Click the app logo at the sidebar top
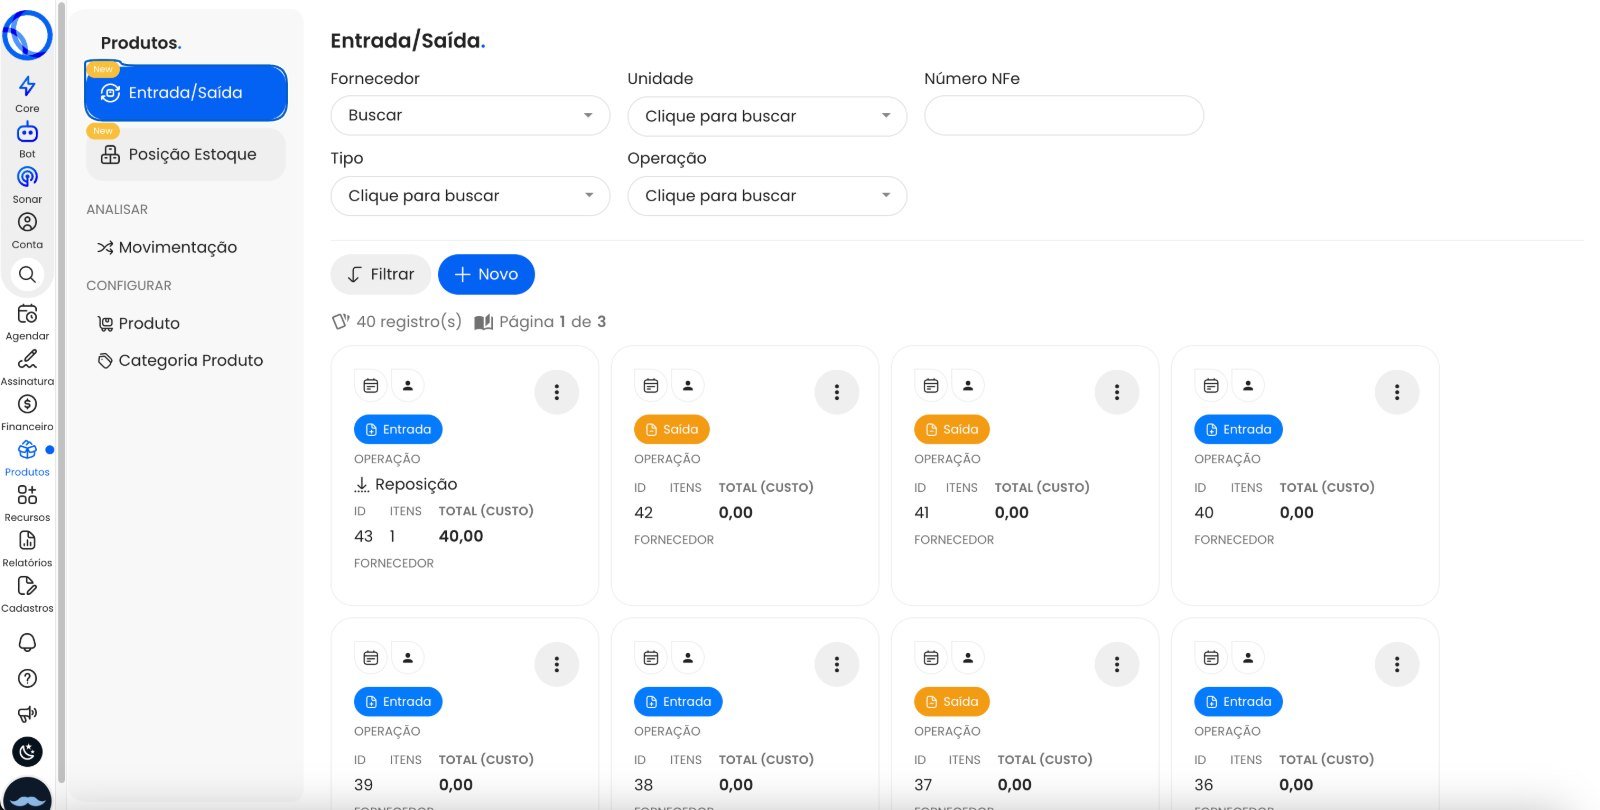This screenshot has width=1600, height=810. 27,35
